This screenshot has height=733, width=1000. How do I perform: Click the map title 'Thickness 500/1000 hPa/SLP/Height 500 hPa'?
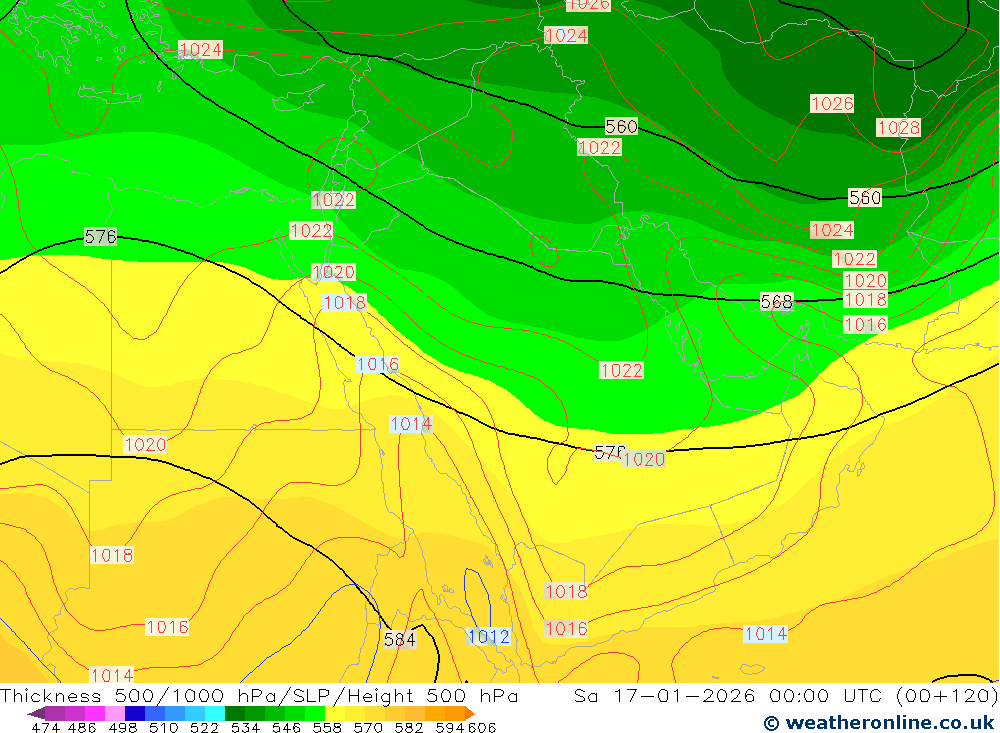click(x=259, y=695)
